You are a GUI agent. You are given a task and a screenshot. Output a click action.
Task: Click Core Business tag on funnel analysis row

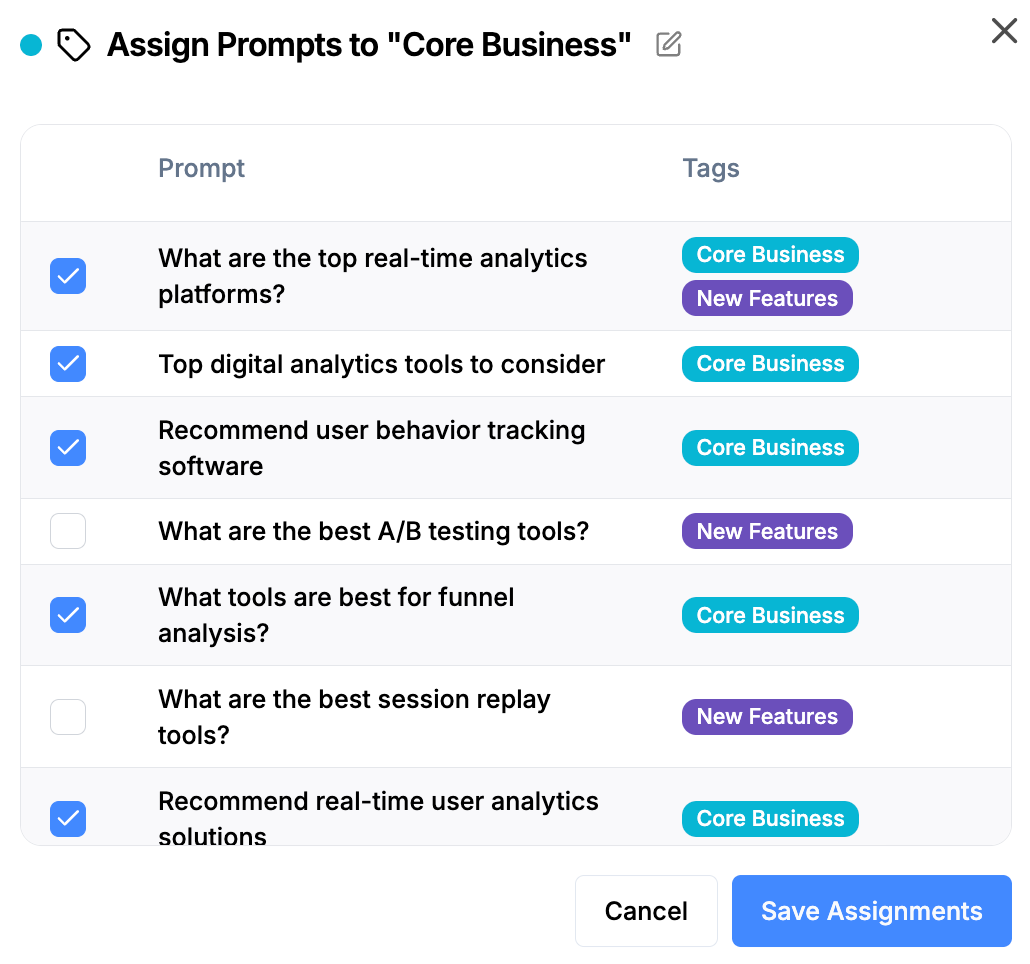[x=770, y=615]
